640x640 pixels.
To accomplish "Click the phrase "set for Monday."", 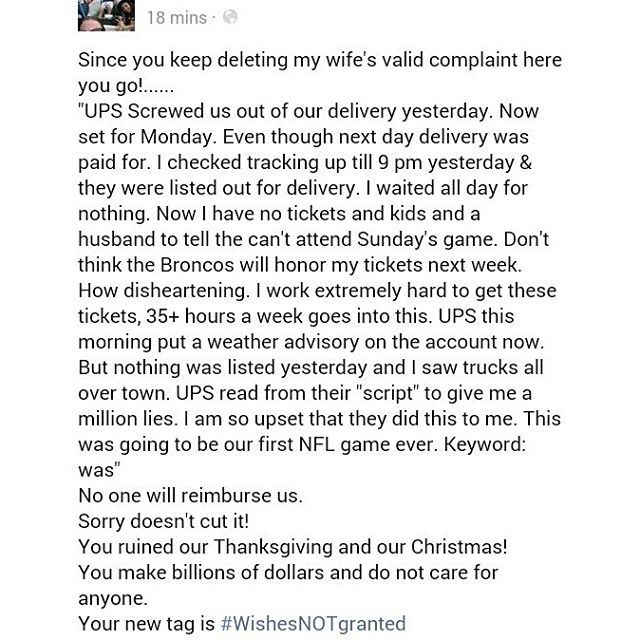I will [146, 137].
